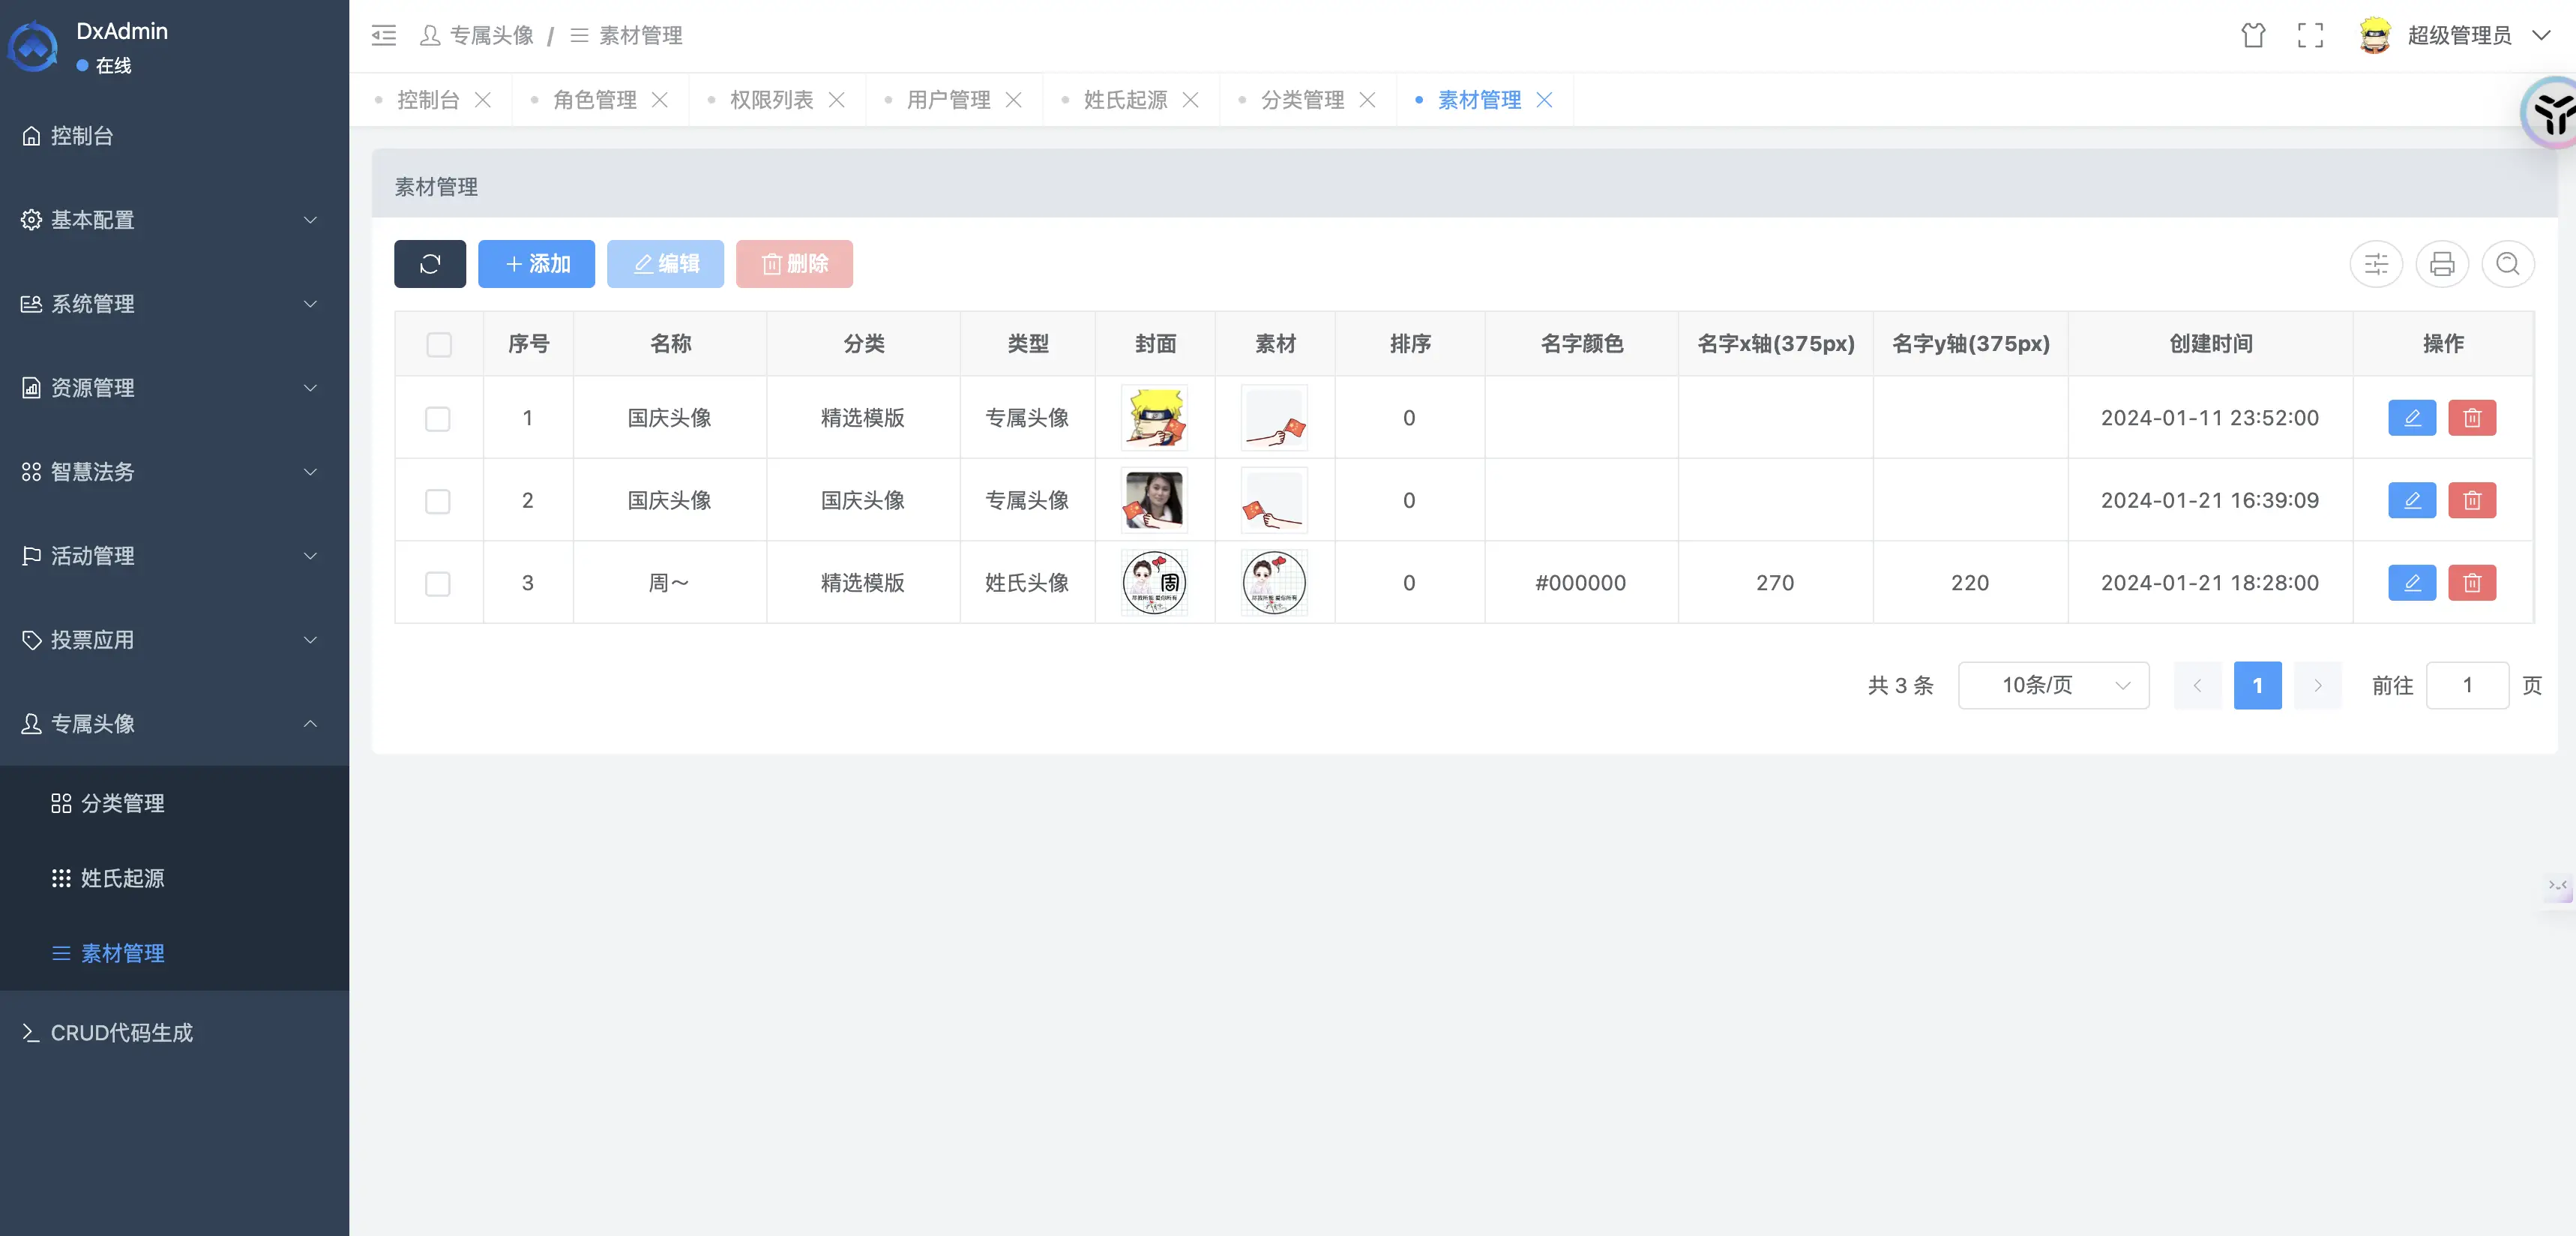Go to previous page arrow
2576x1236 pixels.
click(2197, 686)
